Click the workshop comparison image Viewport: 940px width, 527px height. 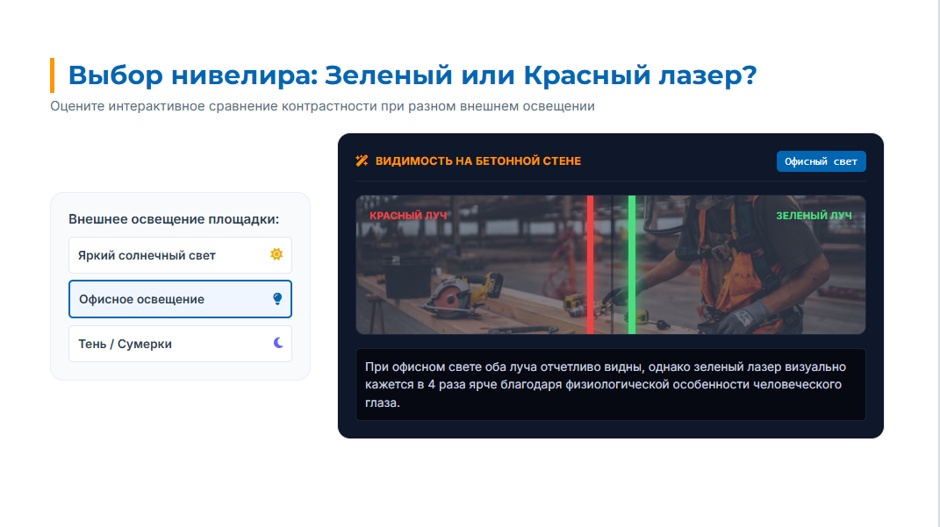(x=610, y=264)
